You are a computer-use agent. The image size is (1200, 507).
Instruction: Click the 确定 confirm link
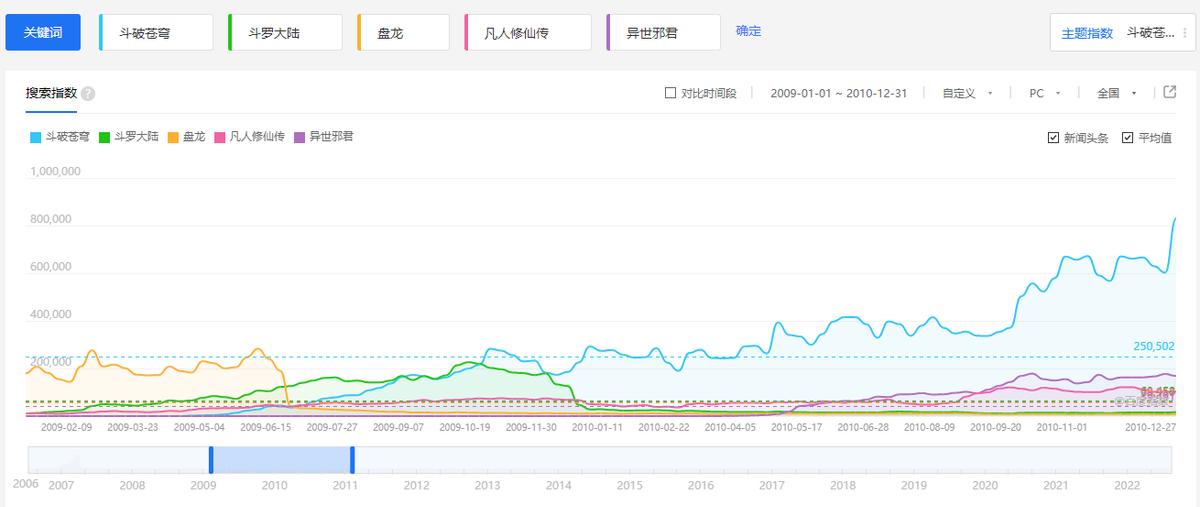[x=748, y=31]
